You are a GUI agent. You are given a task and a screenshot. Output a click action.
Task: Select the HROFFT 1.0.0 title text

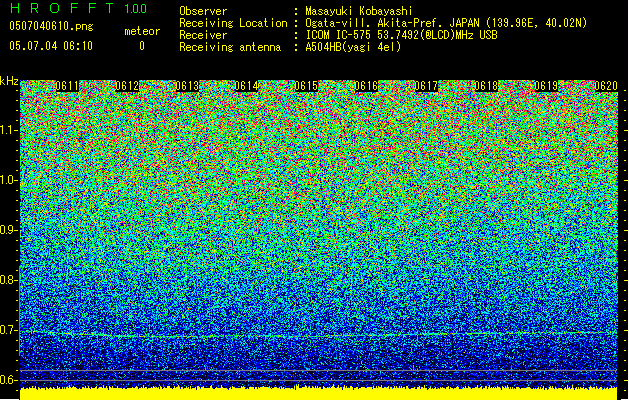pos(78,8)
